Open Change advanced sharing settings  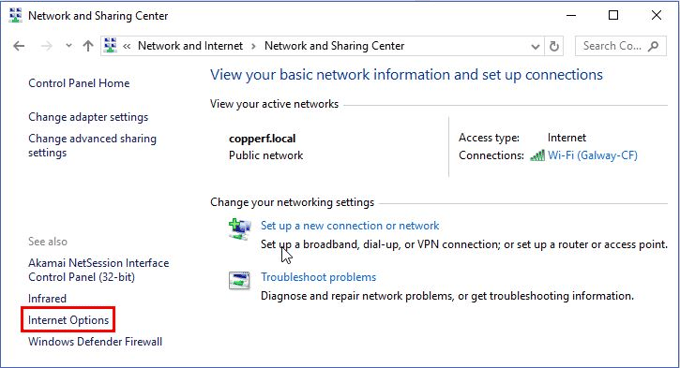tap(92, 145)
